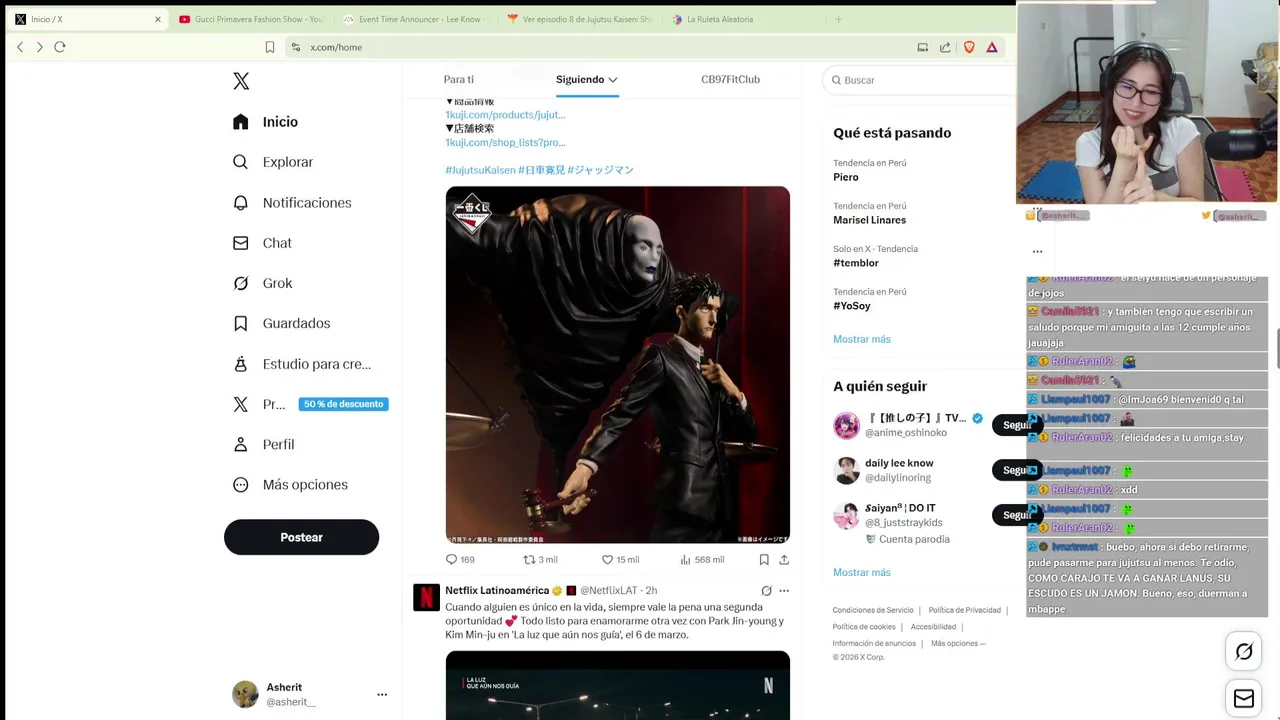Open 1kujji.com/products link in post
Viewport: 1280px width, 720px height.
pyautogui.click(x=505, y=115)
